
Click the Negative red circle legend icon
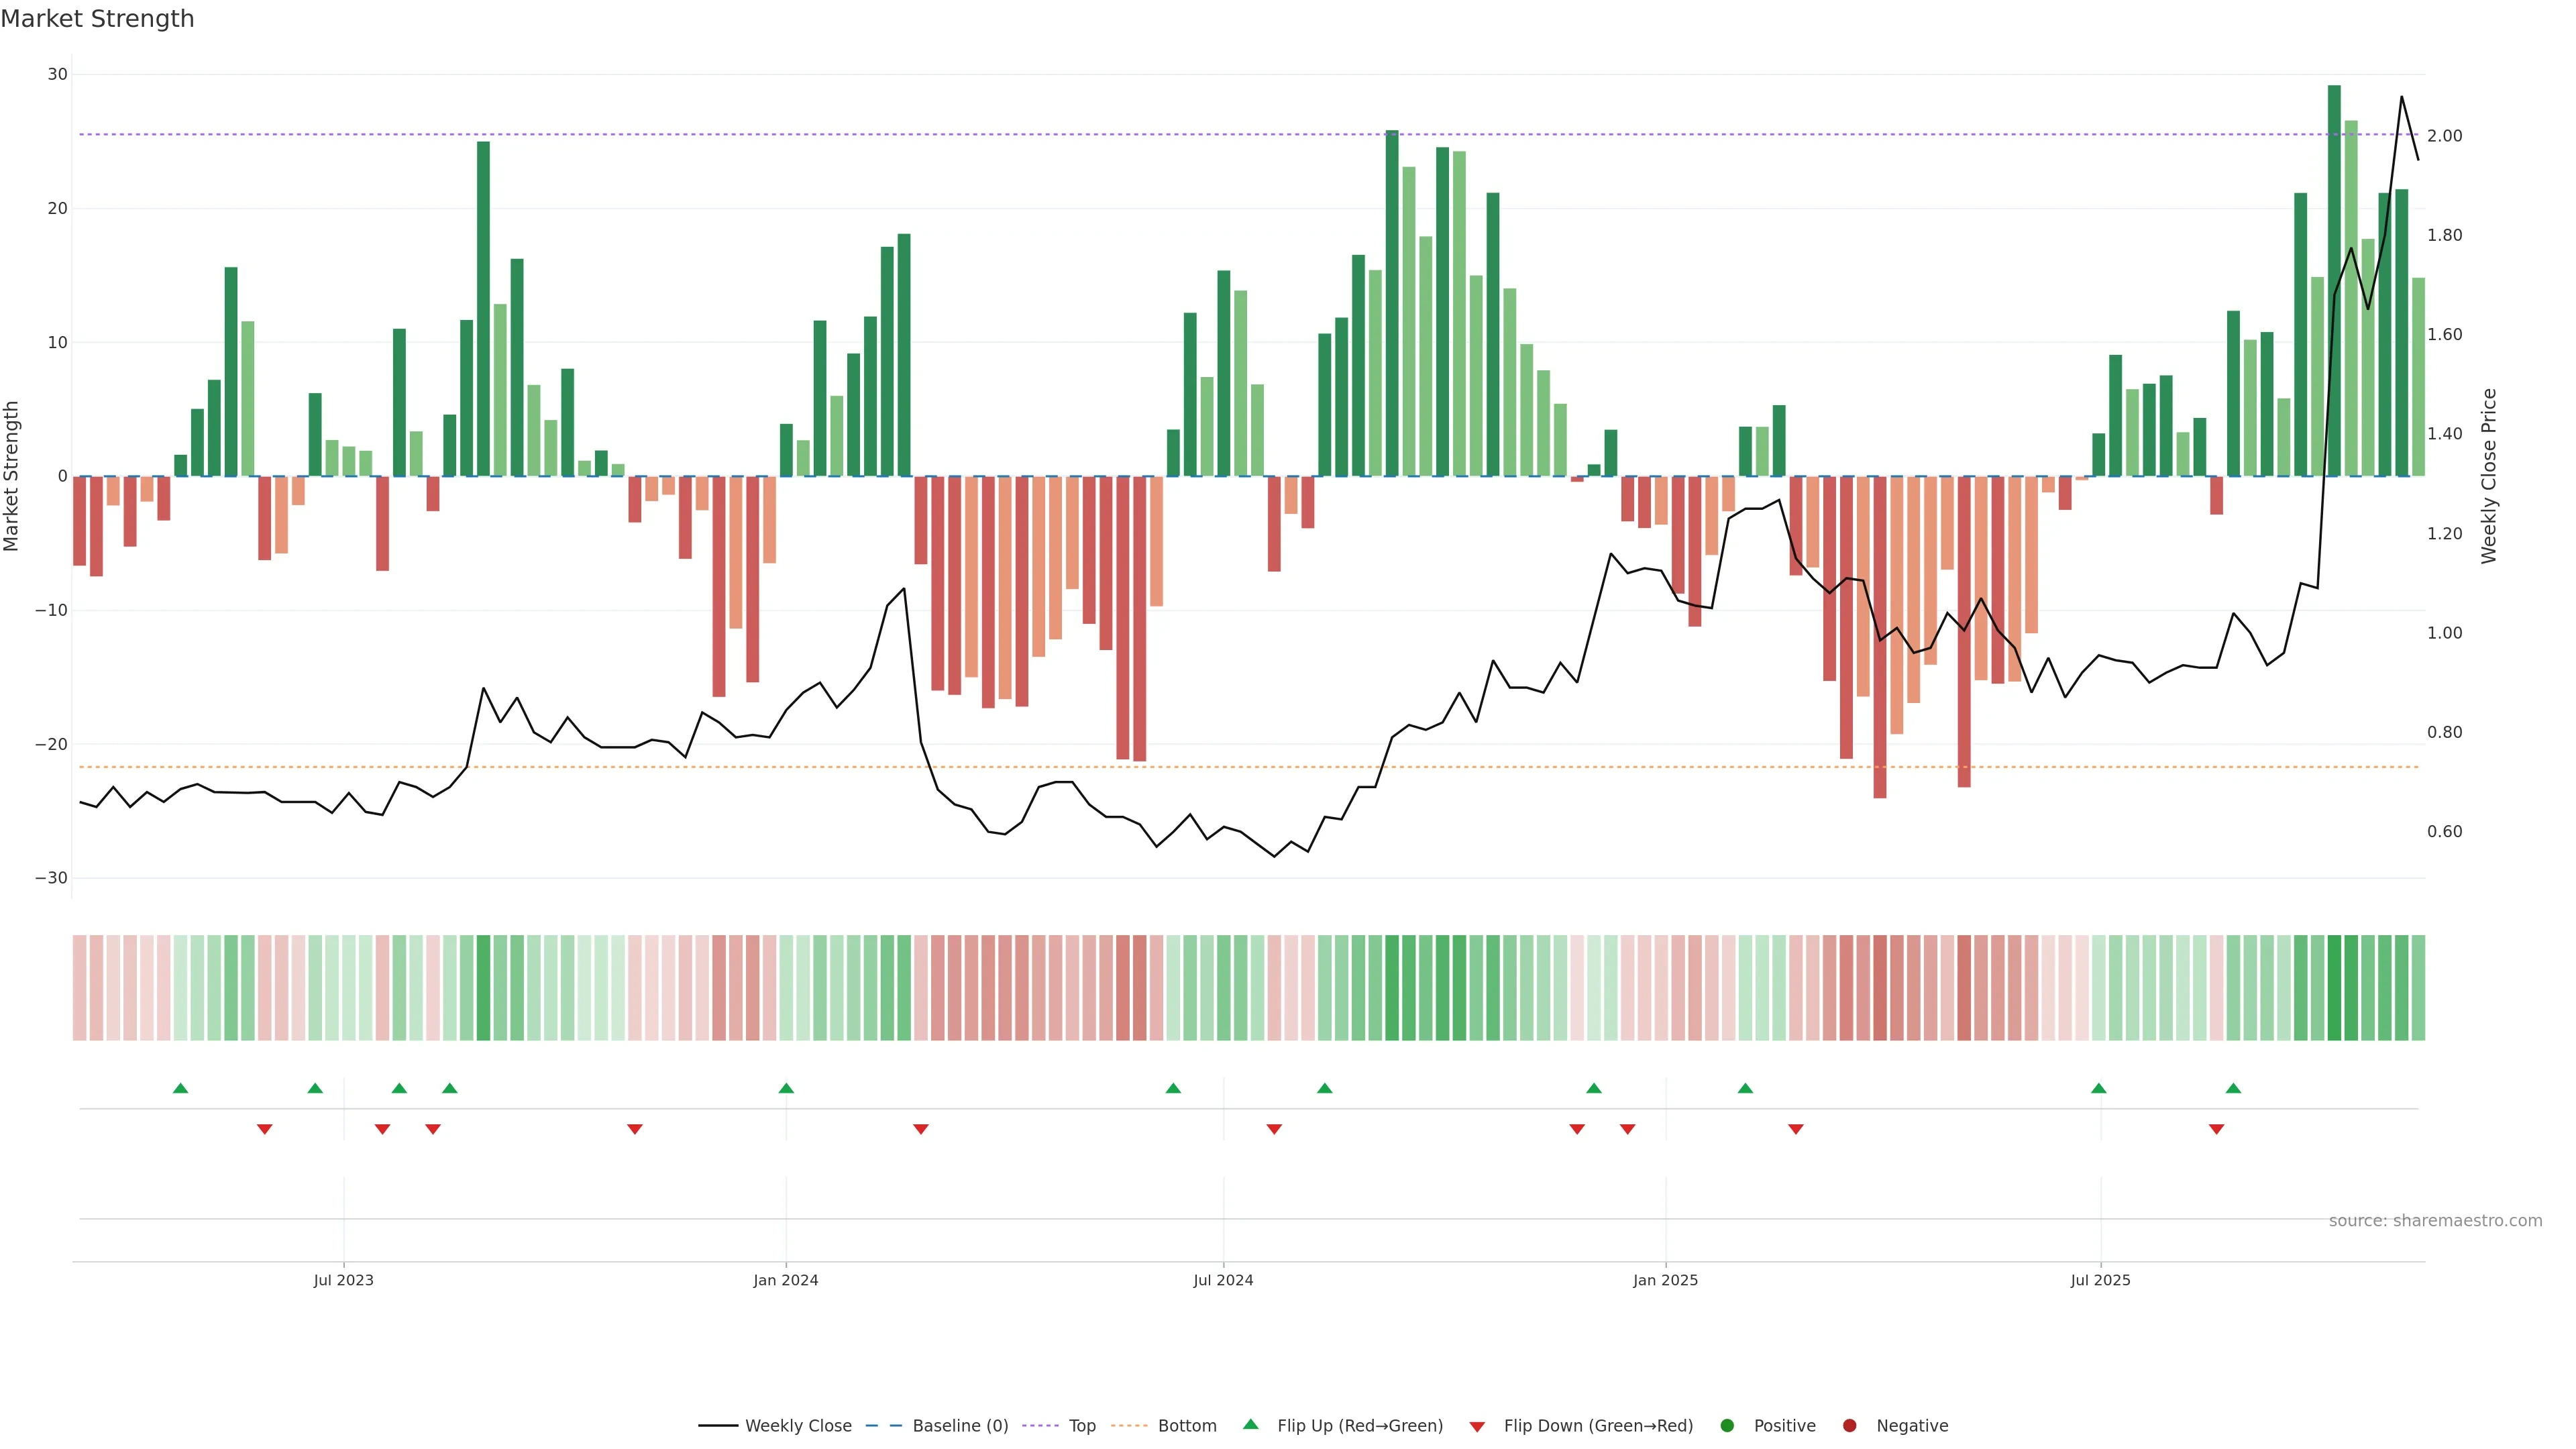pos(1849,1426)
